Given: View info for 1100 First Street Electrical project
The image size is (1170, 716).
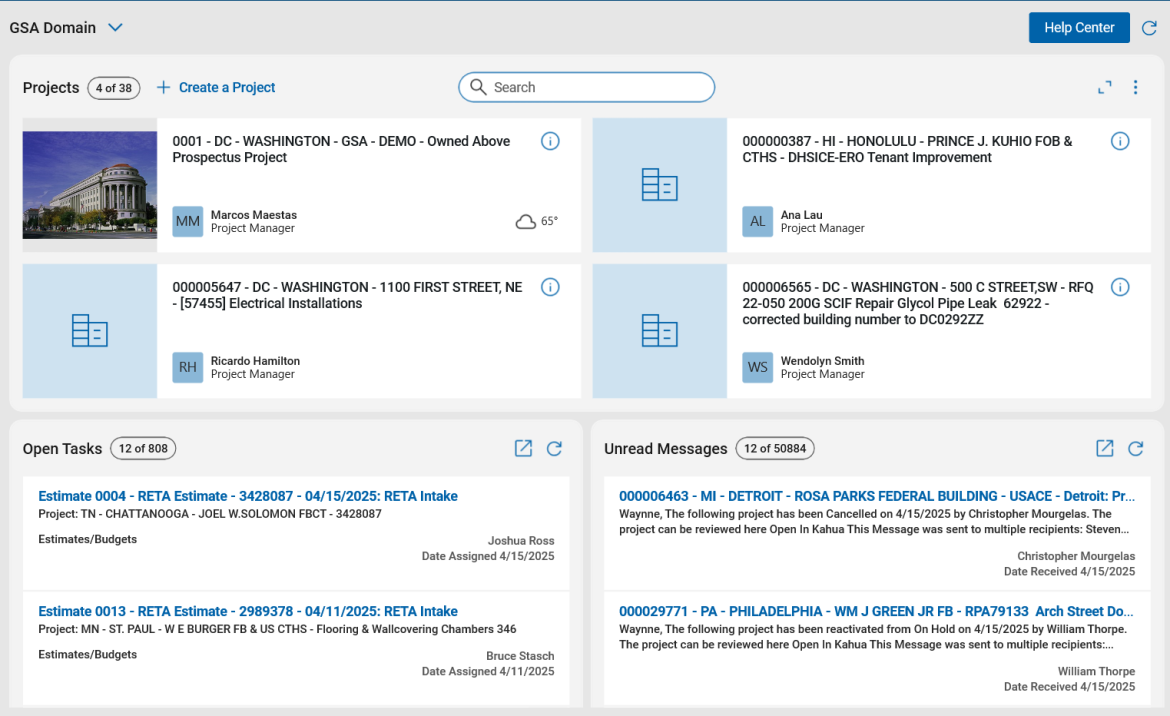Looking at the screenshot, I should 550,287.
